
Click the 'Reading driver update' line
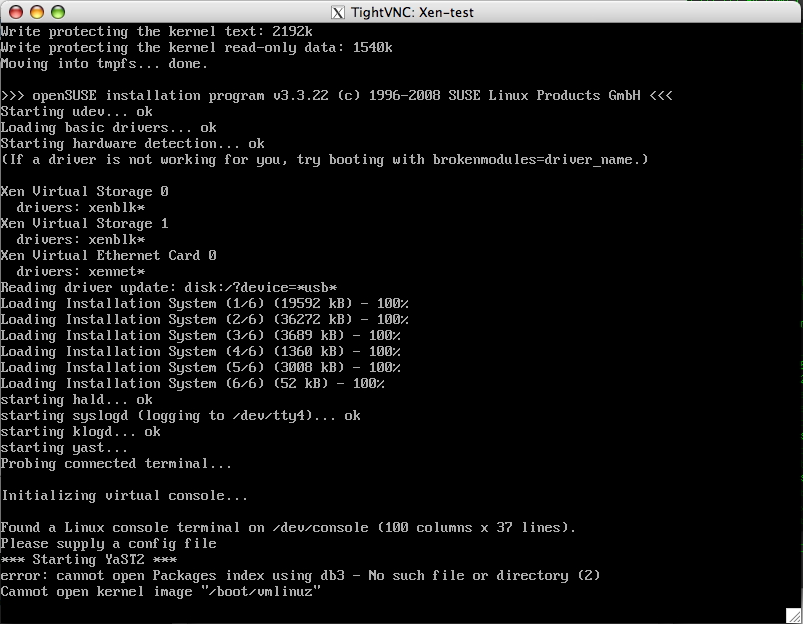tap(168, 287)
